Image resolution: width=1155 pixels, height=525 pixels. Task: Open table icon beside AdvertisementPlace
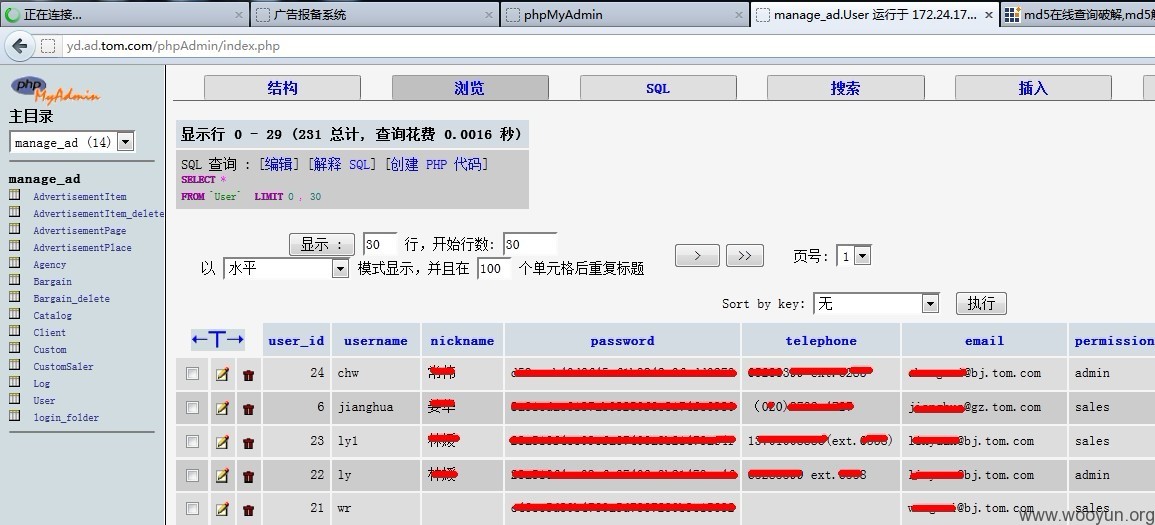(14, 247)
